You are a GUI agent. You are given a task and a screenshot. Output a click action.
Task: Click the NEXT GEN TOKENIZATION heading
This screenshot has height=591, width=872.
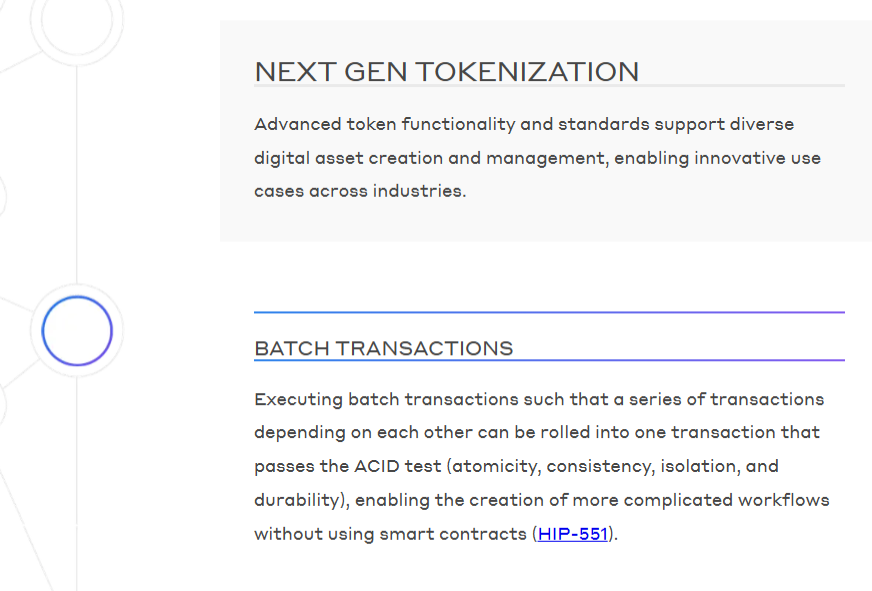tap(446, 72)
